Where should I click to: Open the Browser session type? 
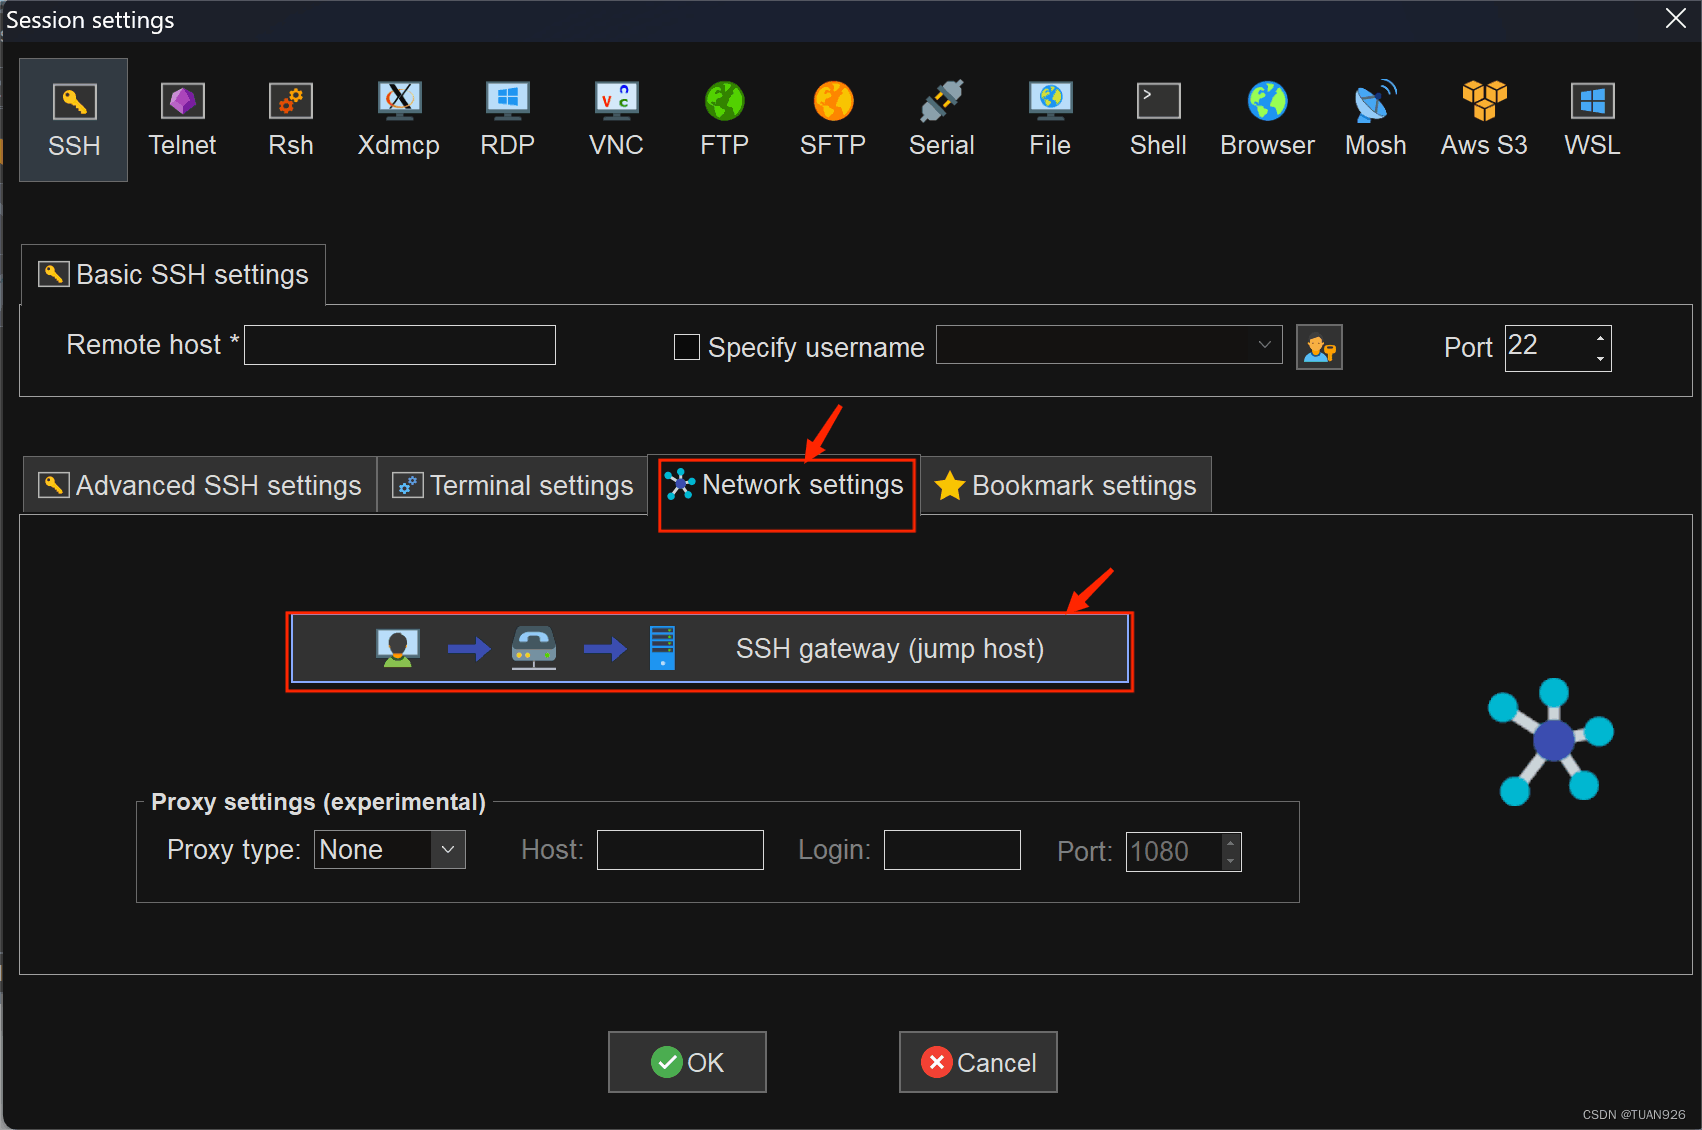[1267, 120]
